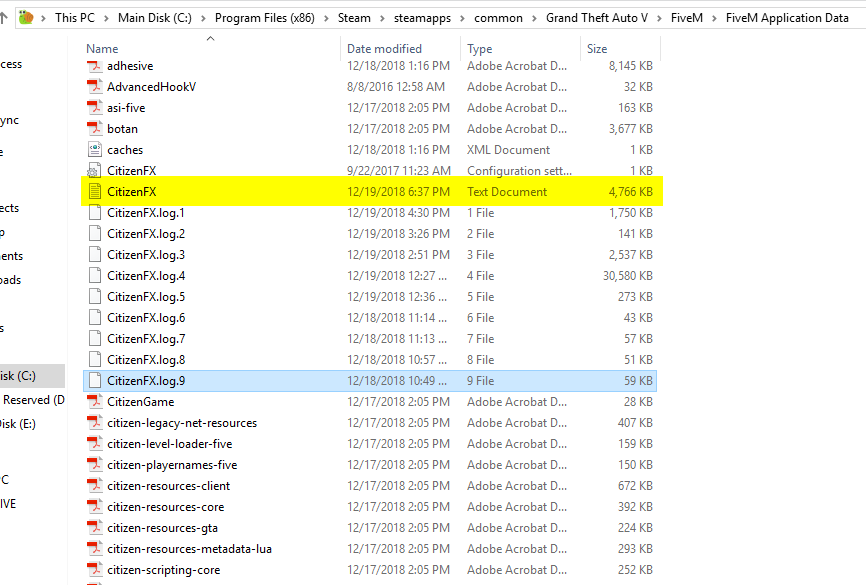The width and height of the screenshot is (866, 585).
Task: Click the Text Document type cell
Action: tap(506, 192)
